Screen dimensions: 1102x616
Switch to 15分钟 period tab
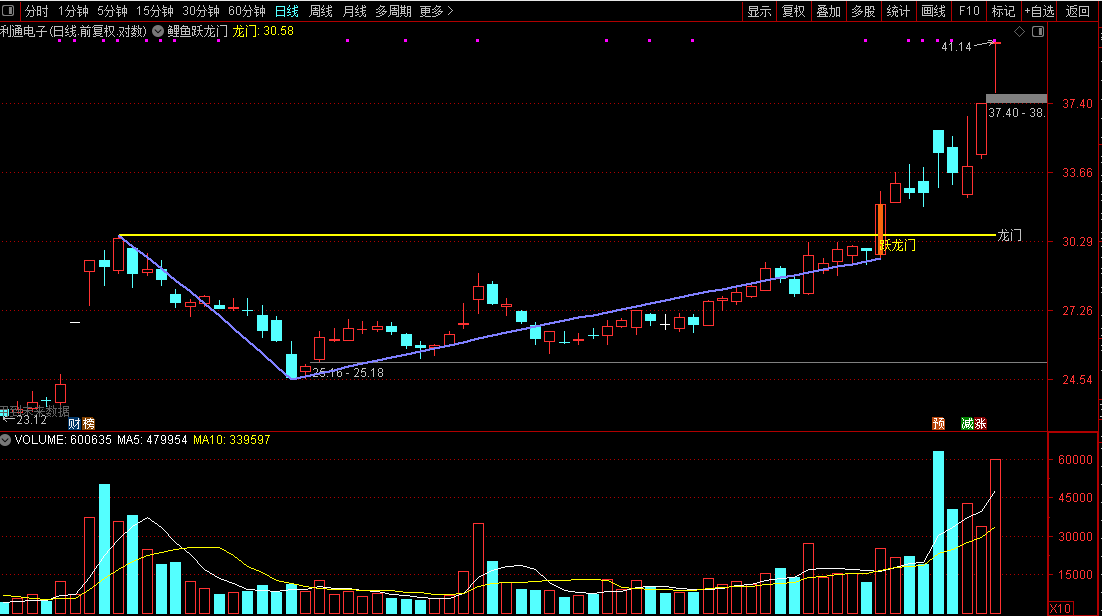click(x=155, y=11)
